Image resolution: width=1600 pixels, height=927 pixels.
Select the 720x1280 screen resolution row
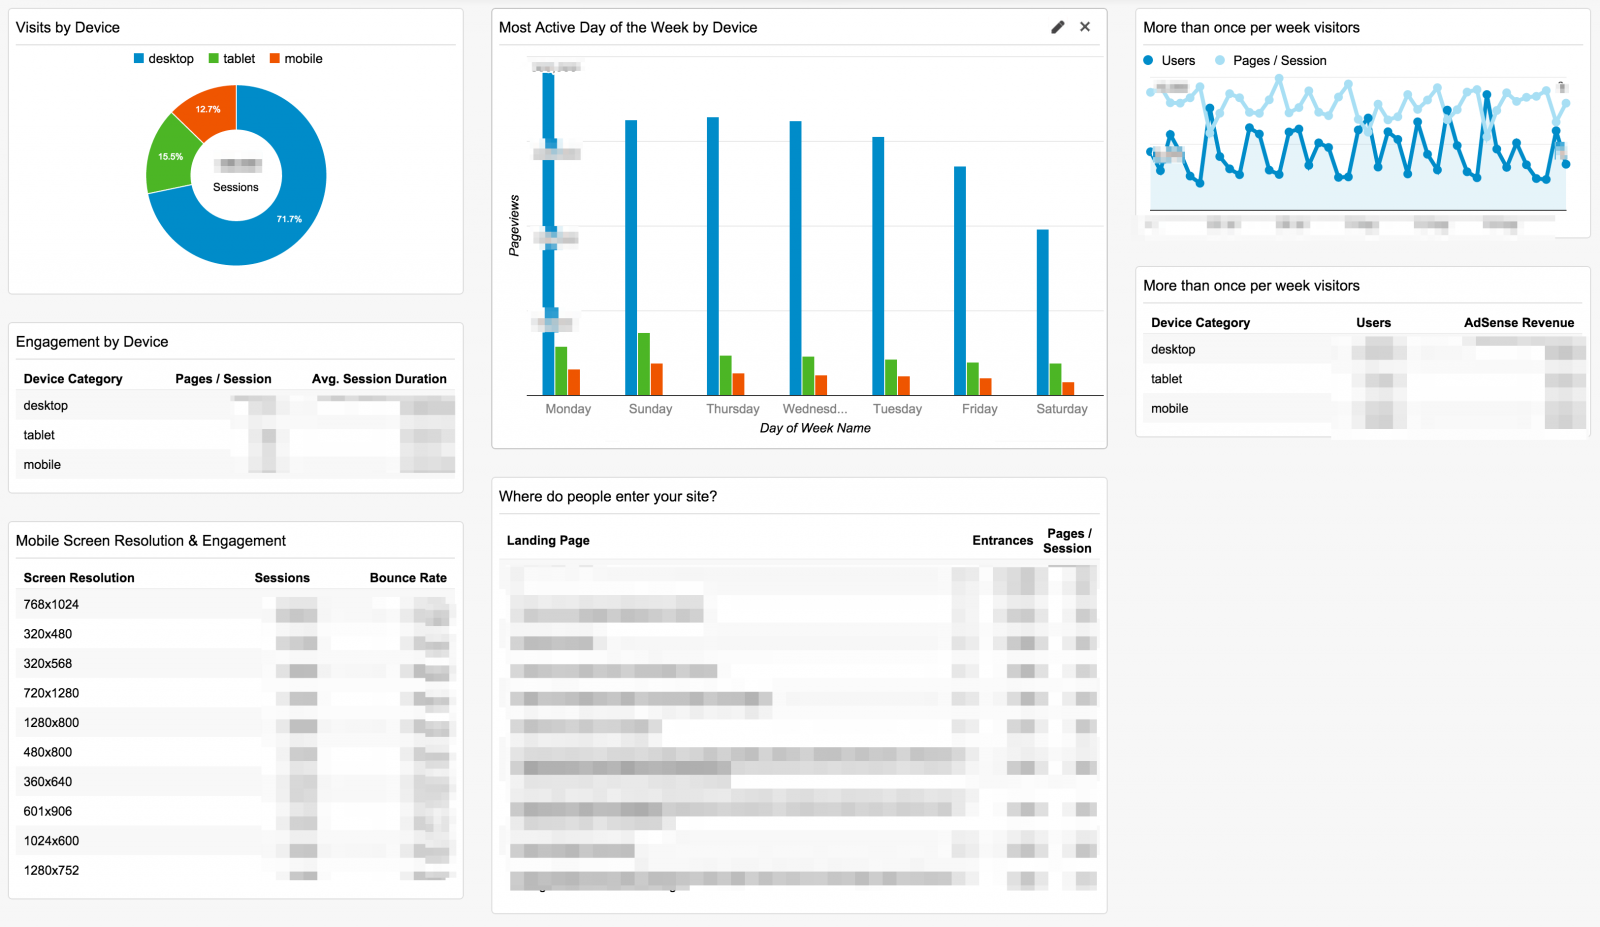point(236,693)
